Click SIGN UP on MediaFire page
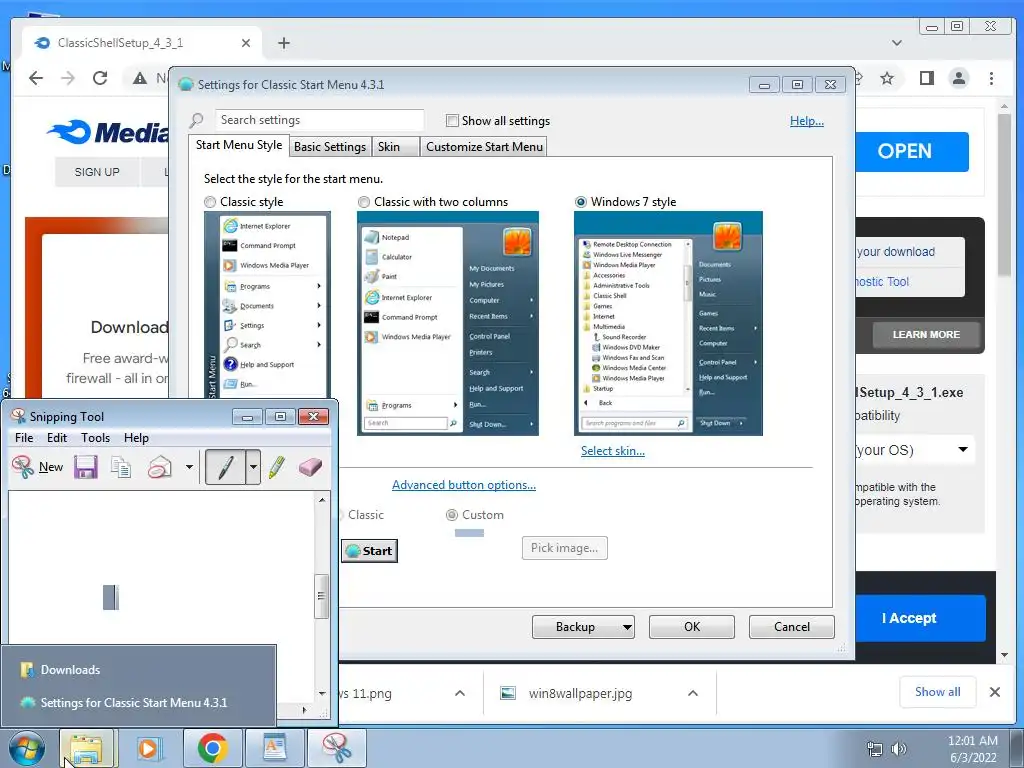 pos(97,172)
